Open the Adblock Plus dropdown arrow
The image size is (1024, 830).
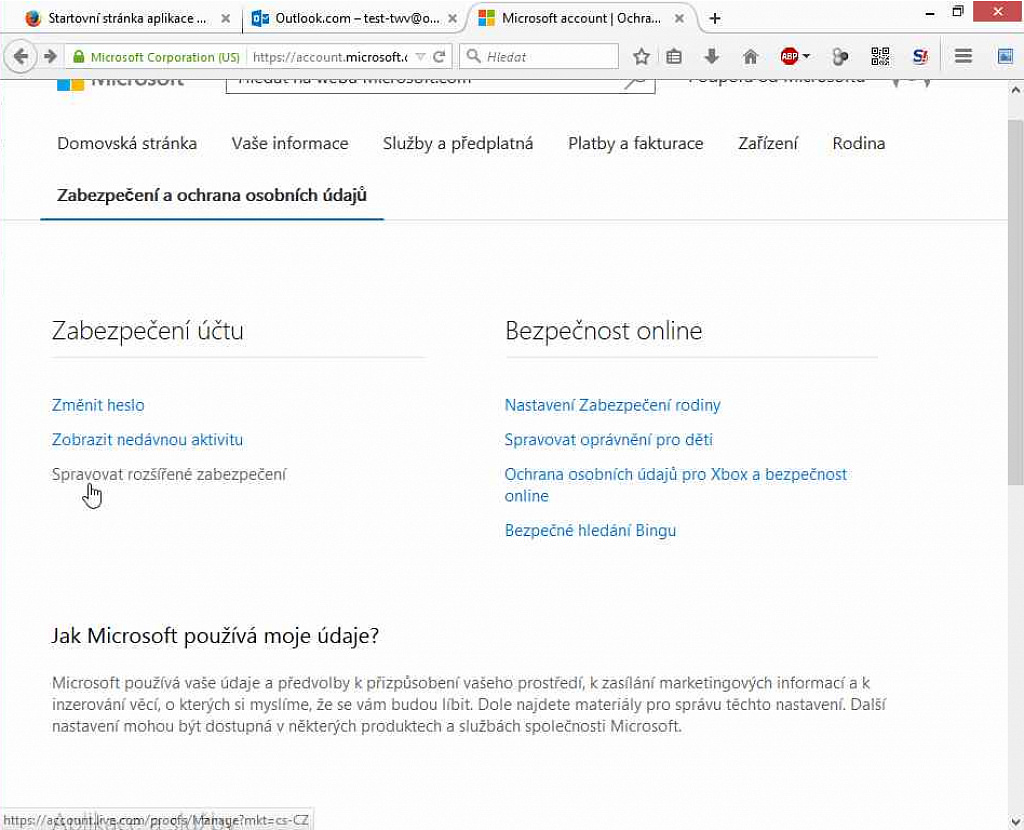pos(807,57)
